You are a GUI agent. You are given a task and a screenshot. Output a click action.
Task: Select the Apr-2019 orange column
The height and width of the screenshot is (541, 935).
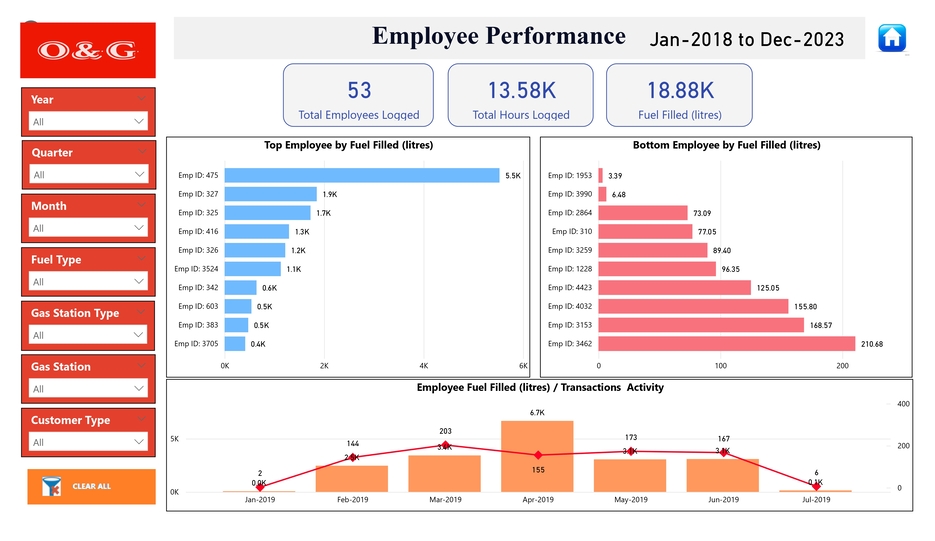point(537,456)
